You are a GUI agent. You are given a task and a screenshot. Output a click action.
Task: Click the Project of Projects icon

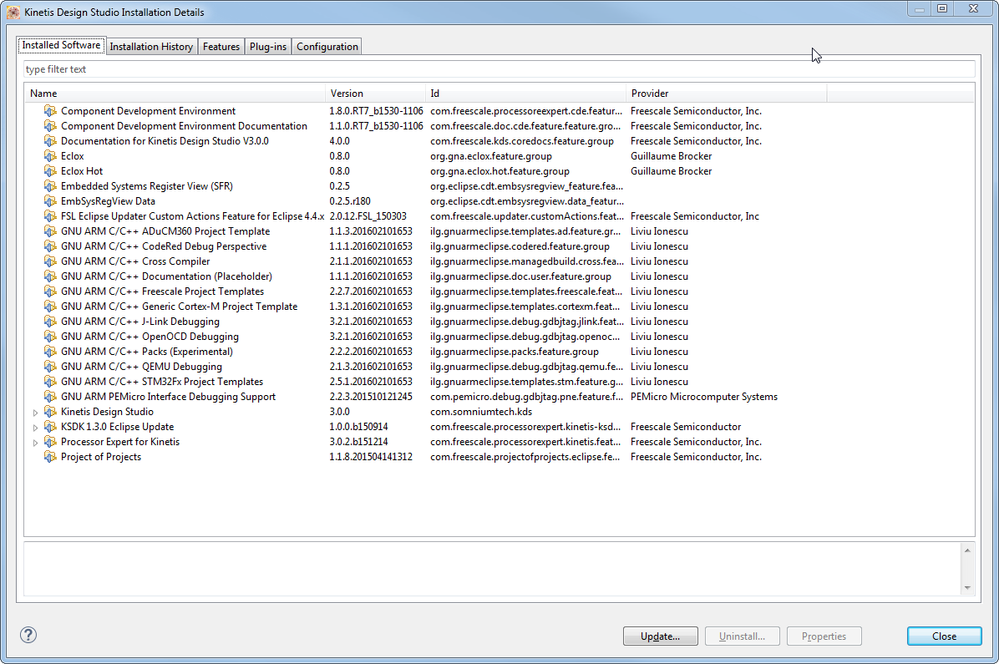(x=50, y=457)
